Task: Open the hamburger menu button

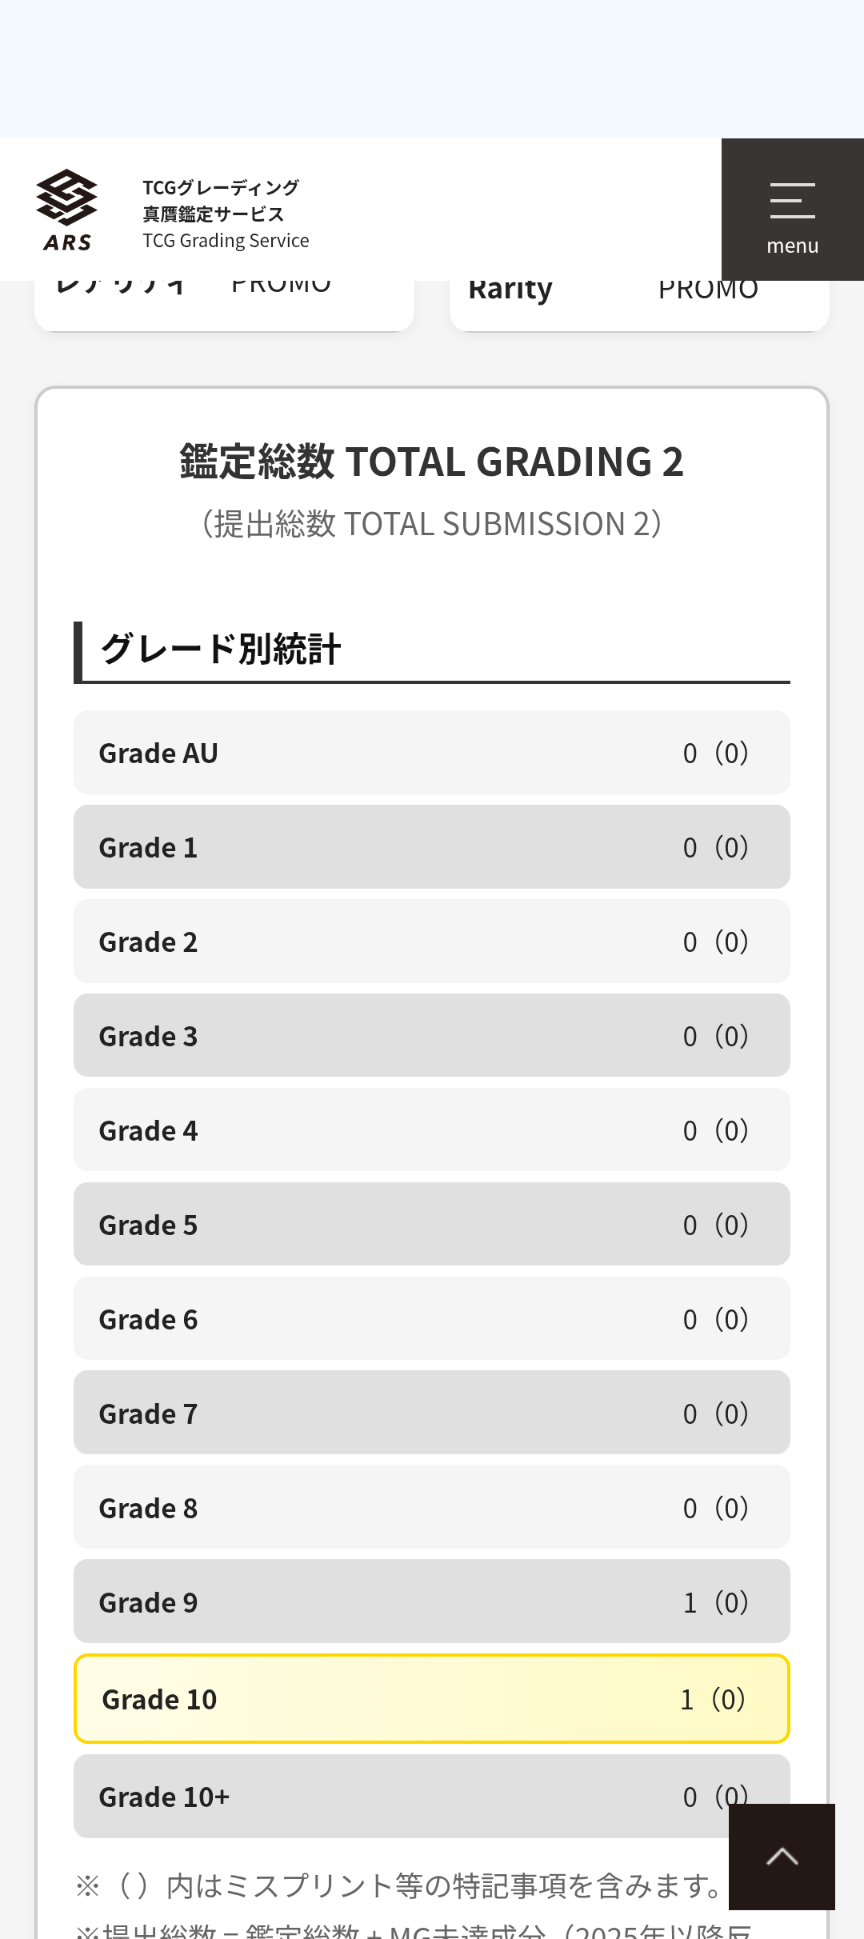Action: tap(792, 209)
